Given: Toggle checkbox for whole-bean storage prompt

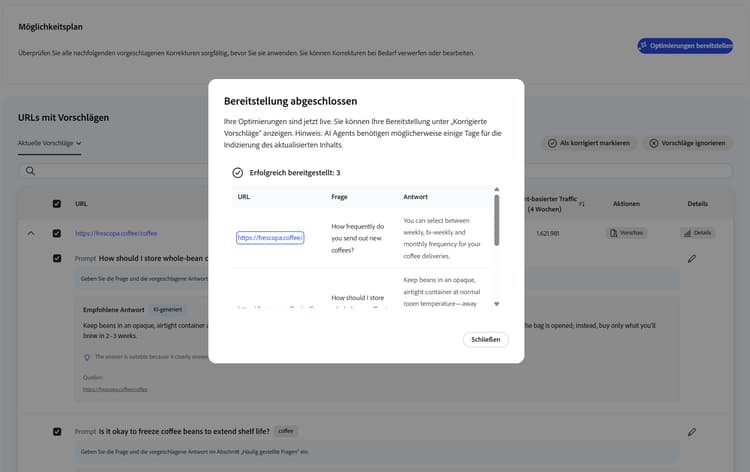Looking at the screenshot, I should pos(57,258).
